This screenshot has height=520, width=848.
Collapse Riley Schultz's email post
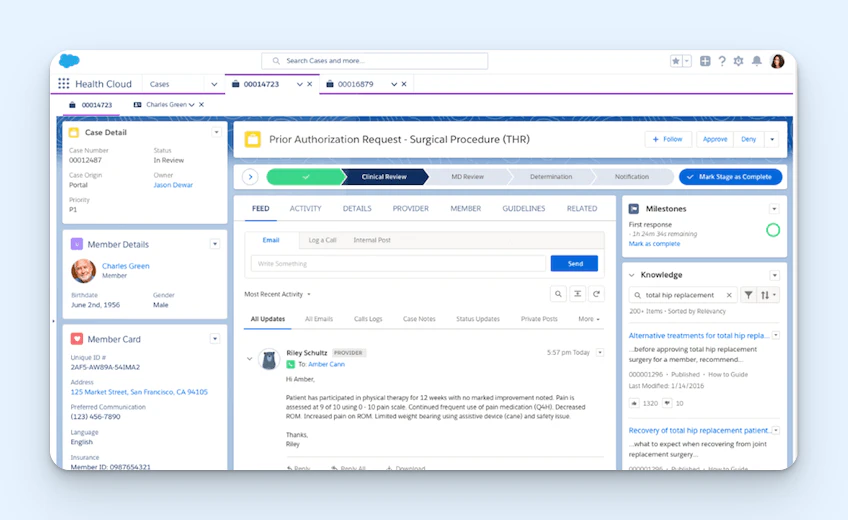[x=249, y=358]
